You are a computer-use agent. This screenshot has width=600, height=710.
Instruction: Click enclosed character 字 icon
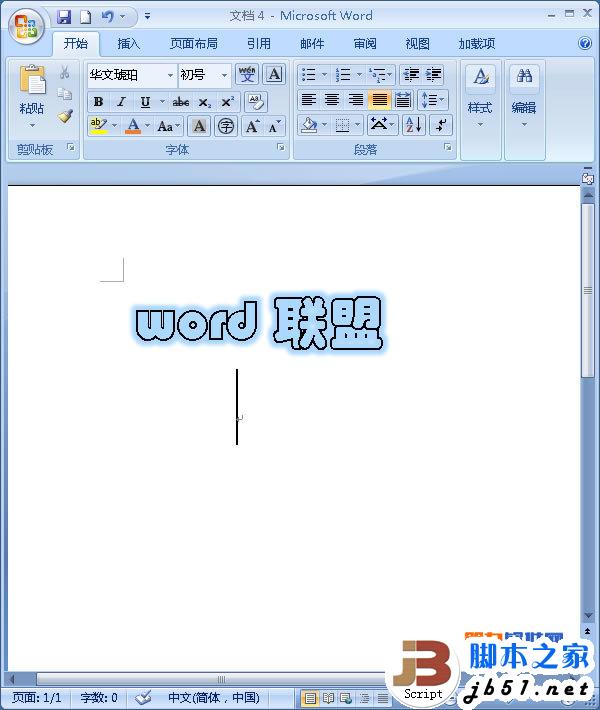[x=226, y=126]
